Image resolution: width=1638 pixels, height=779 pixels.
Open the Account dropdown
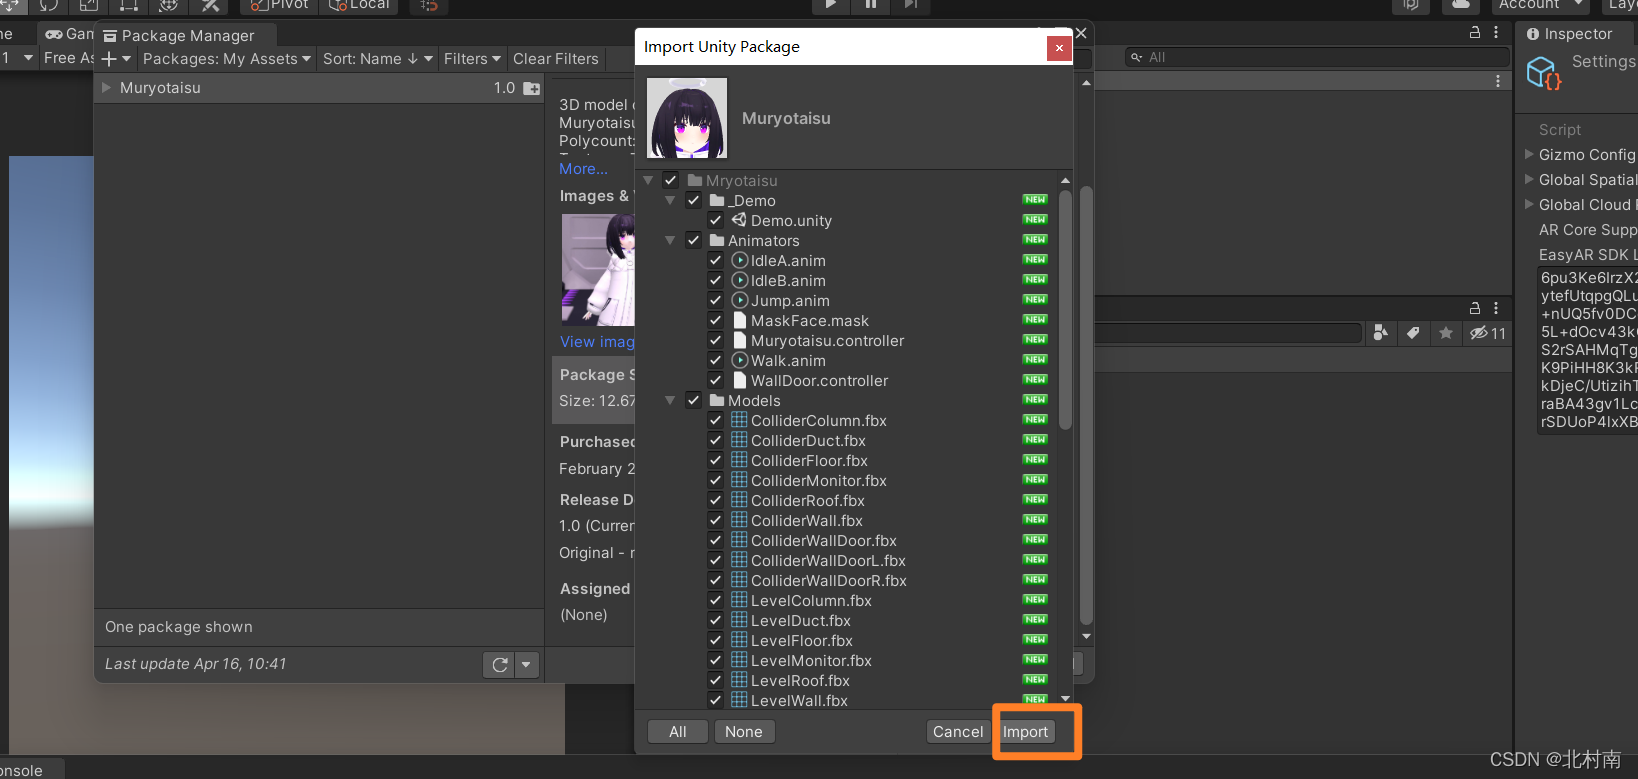point(1543,5)
